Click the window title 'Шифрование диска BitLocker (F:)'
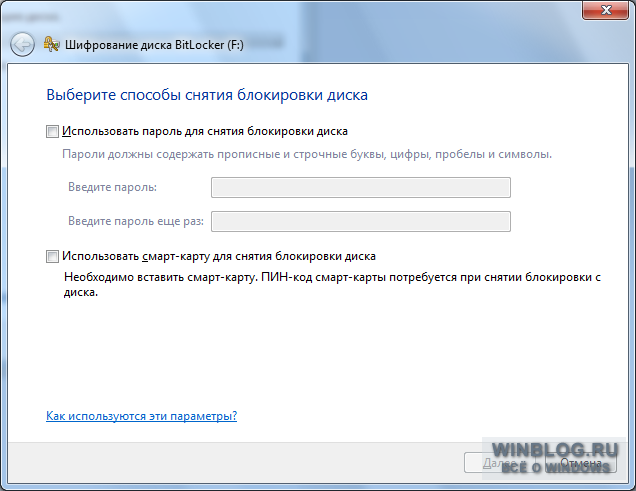The width and height of the screenshot is (636, 491). [154, 45]
